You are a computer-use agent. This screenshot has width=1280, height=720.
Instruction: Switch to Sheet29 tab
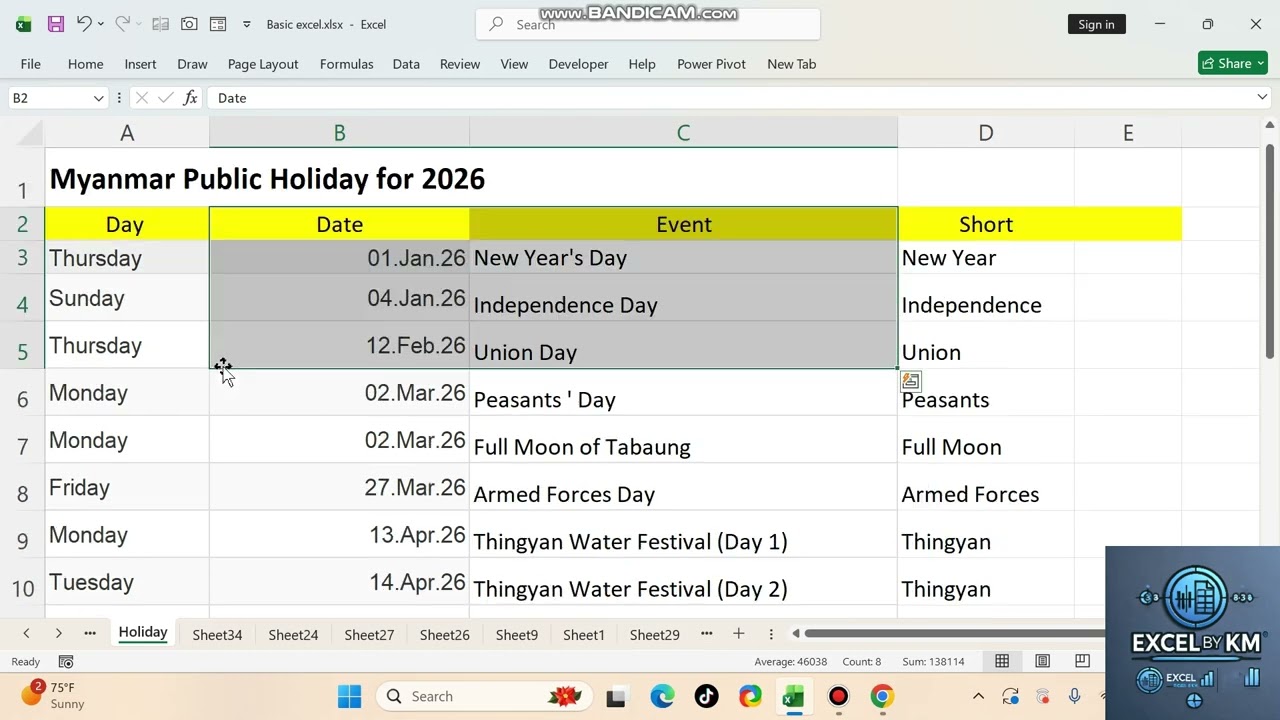pyautogui.click(x=655, y=634)
